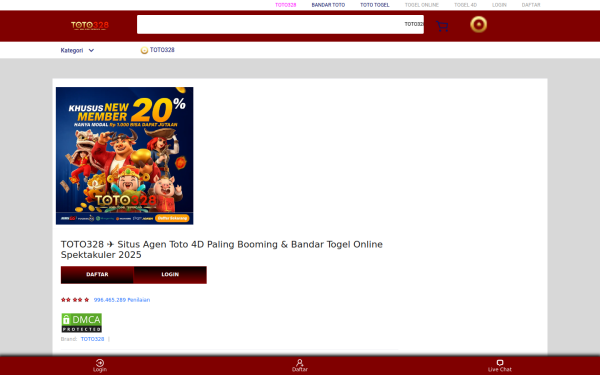Open Live Chat from bottom bar
600x375 pixels.
[x=499, y=365]
